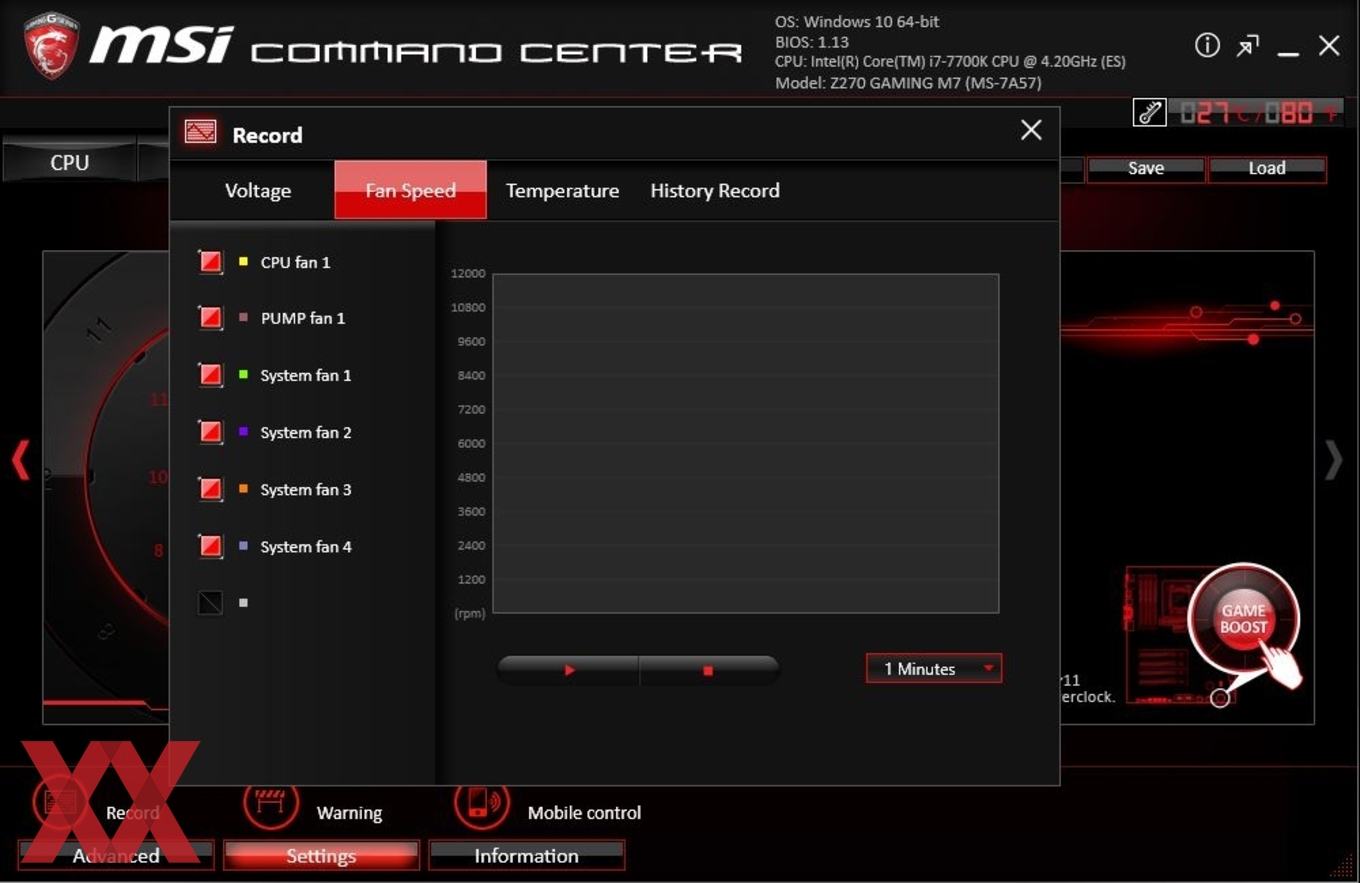Click the System fan 4 color swatch

(244, 545)
